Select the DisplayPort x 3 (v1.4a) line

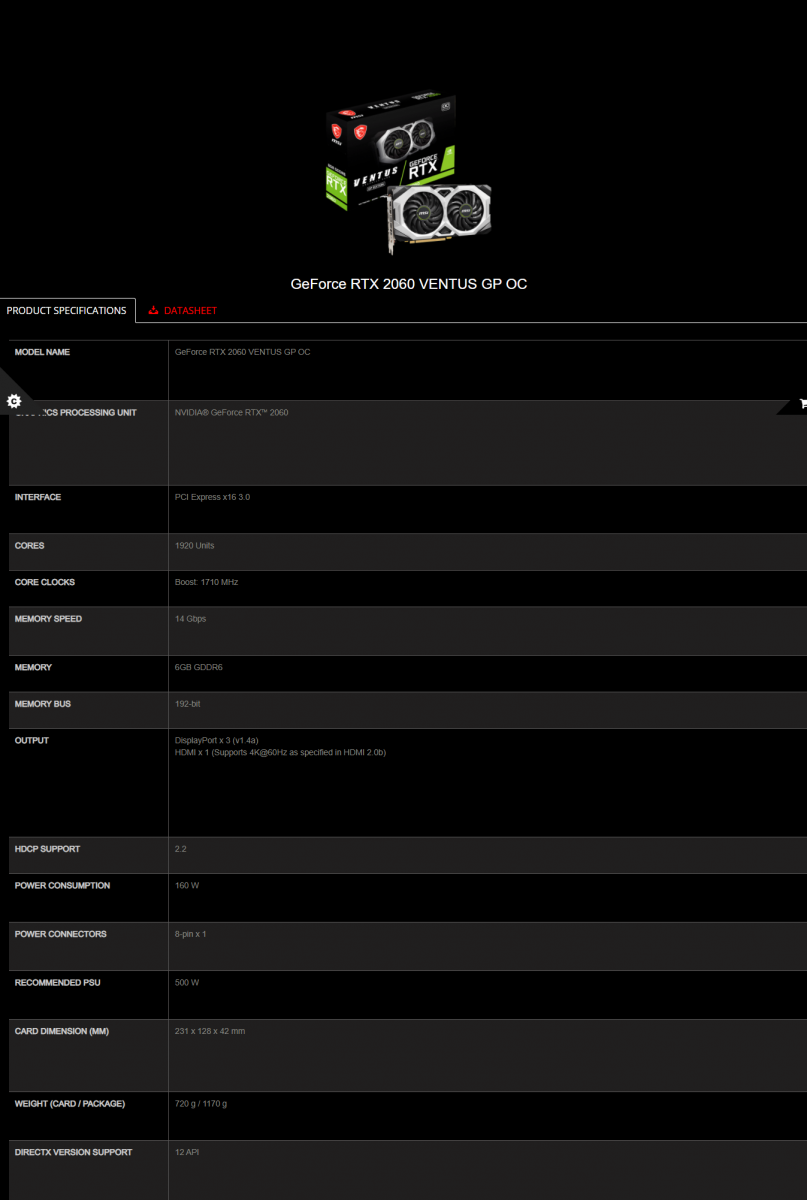pos(217,740)
